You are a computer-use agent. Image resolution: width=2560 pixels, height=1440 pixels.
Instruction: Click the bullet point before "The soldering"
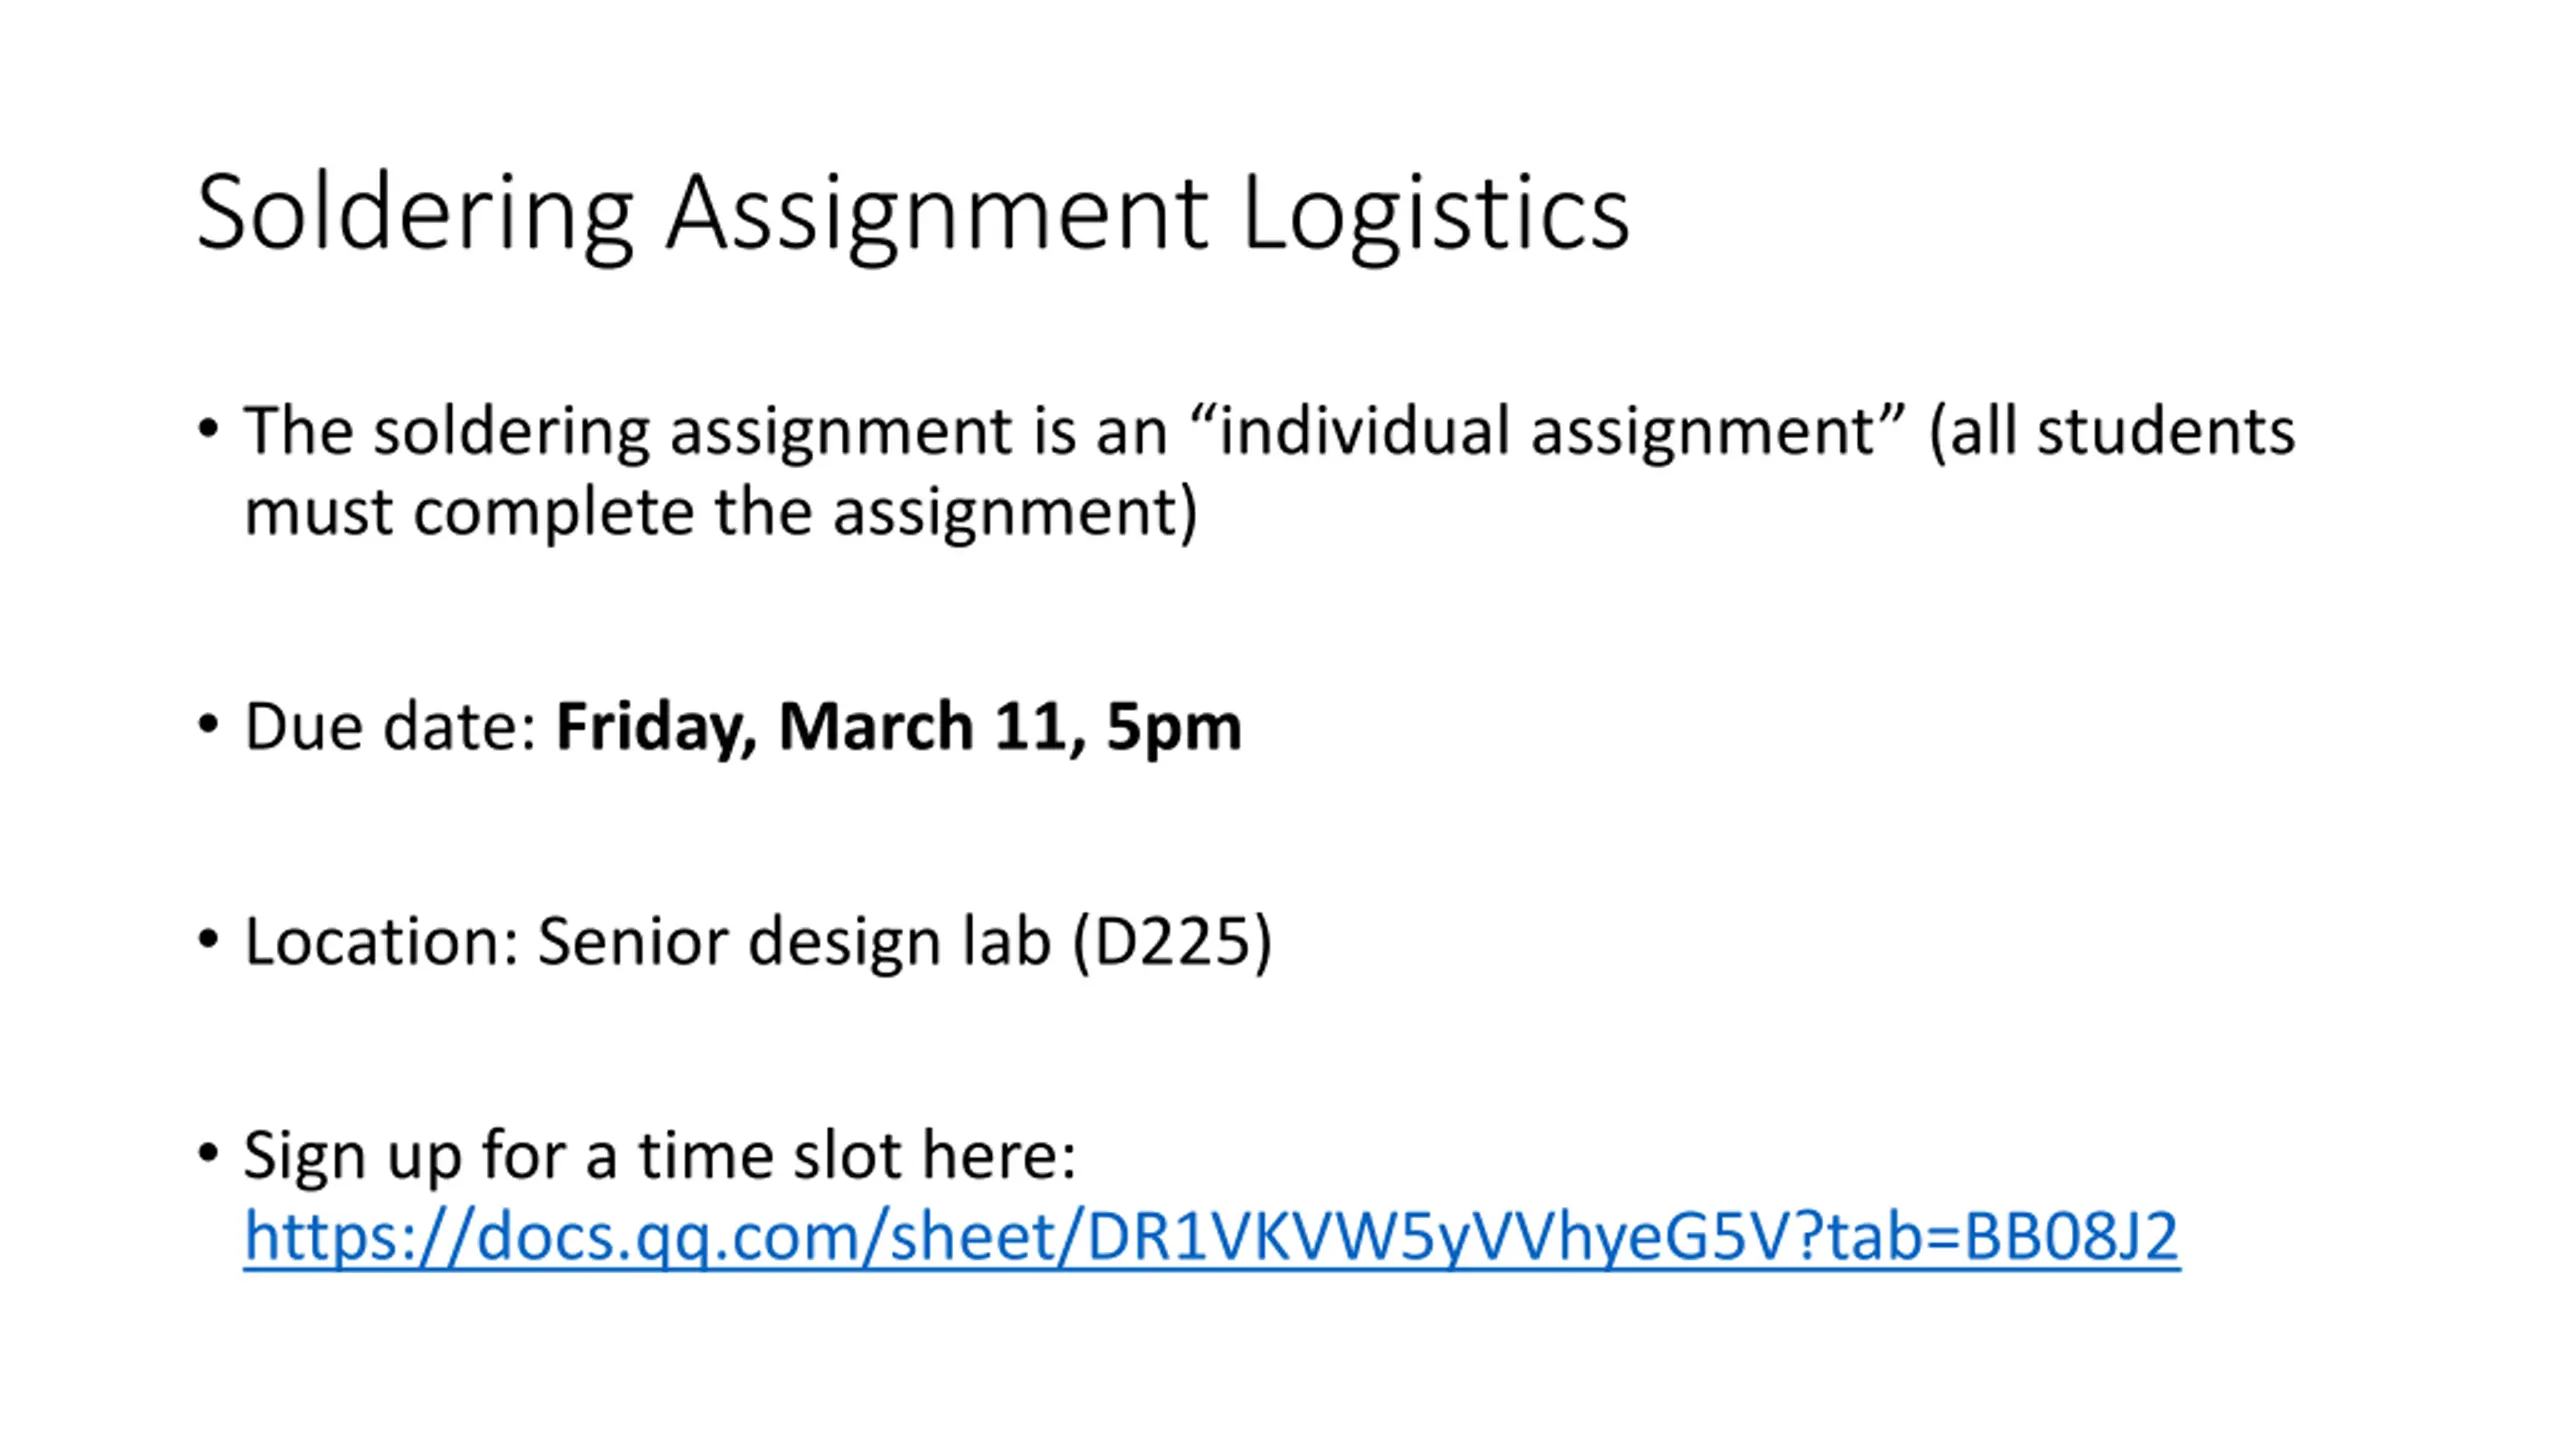[208, 429]
